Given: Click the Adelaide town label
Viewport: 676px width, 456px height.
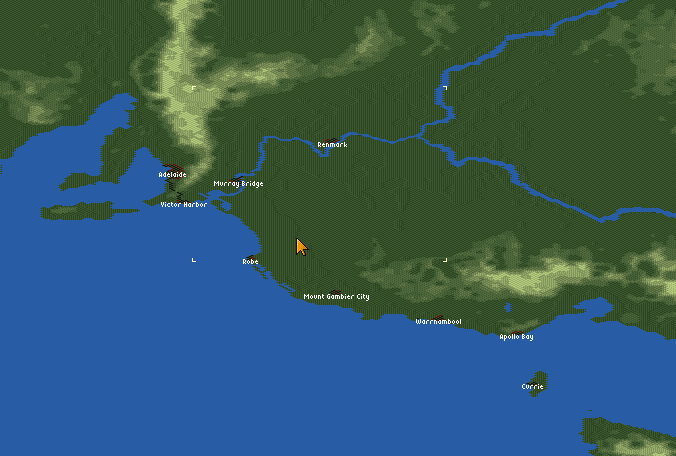Looking at the screenshot, I should click(172, 175).
